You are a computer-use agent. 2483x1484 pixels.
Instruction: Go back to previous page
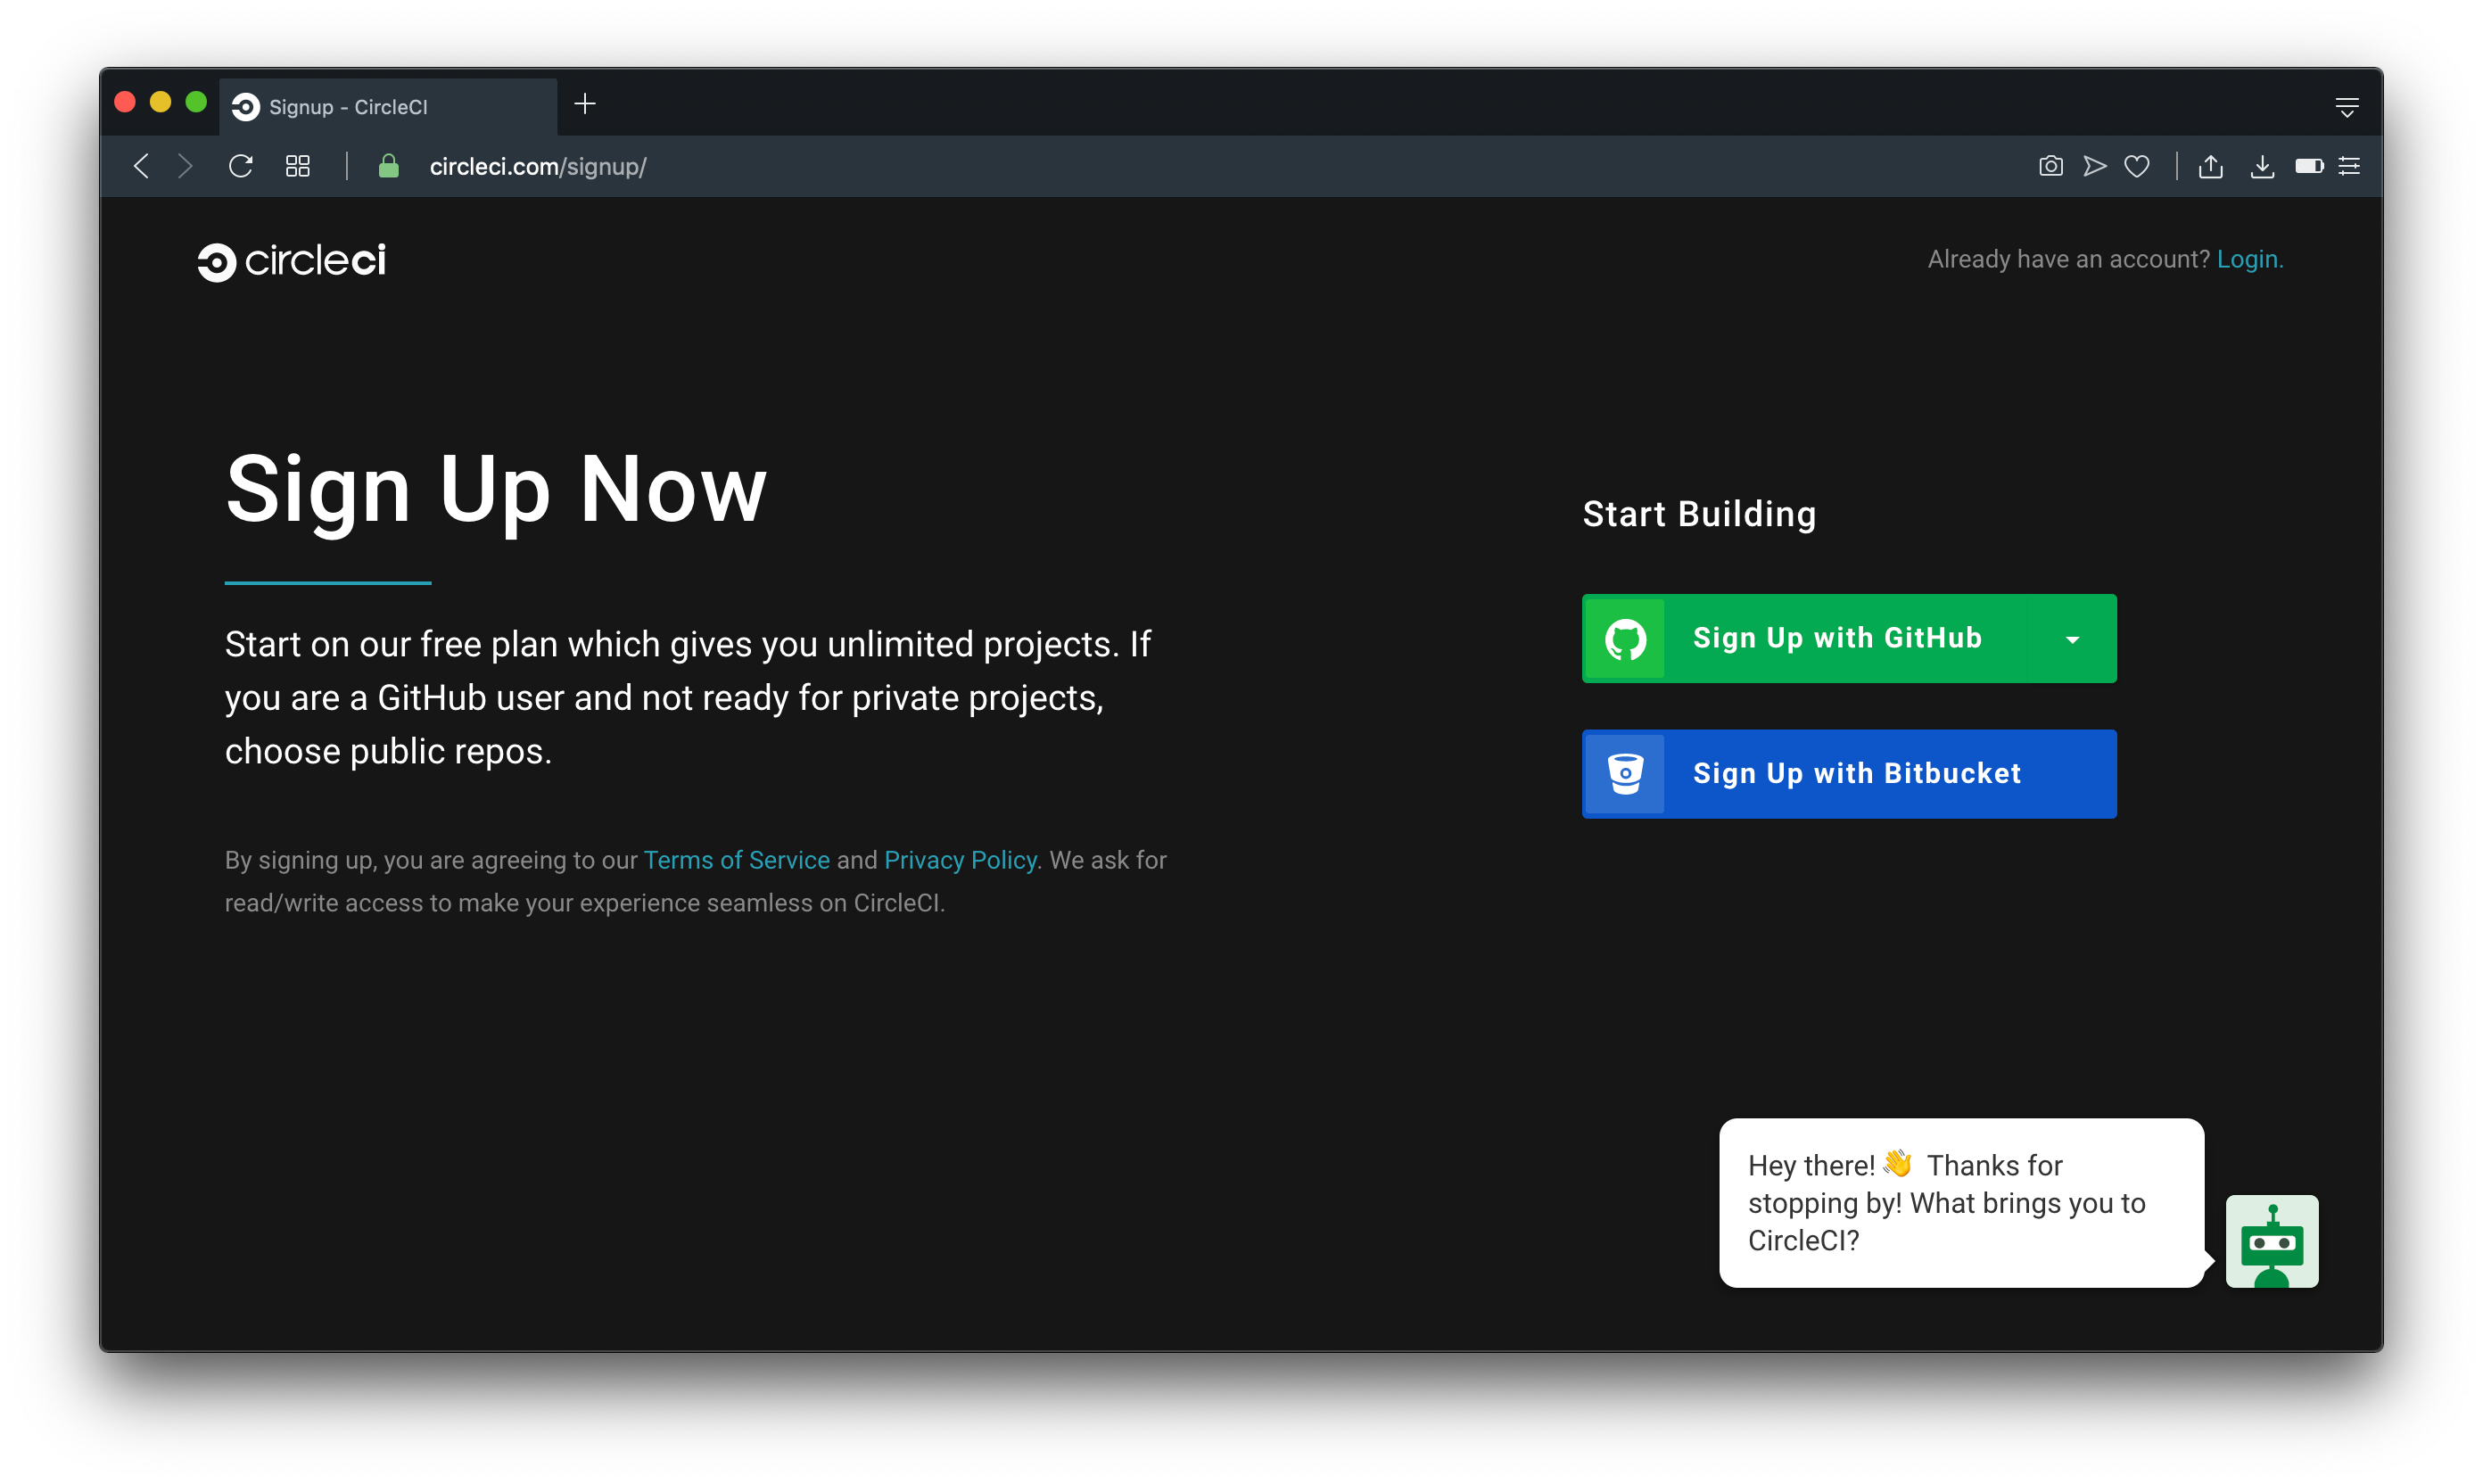pos(142,166)
